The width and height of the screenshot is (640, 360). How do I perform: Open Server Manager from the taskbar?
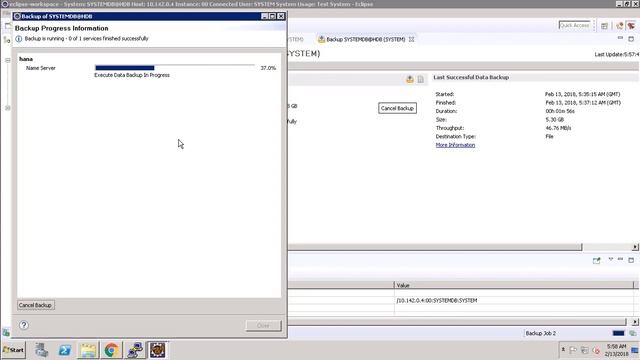[x=42, y=350]
